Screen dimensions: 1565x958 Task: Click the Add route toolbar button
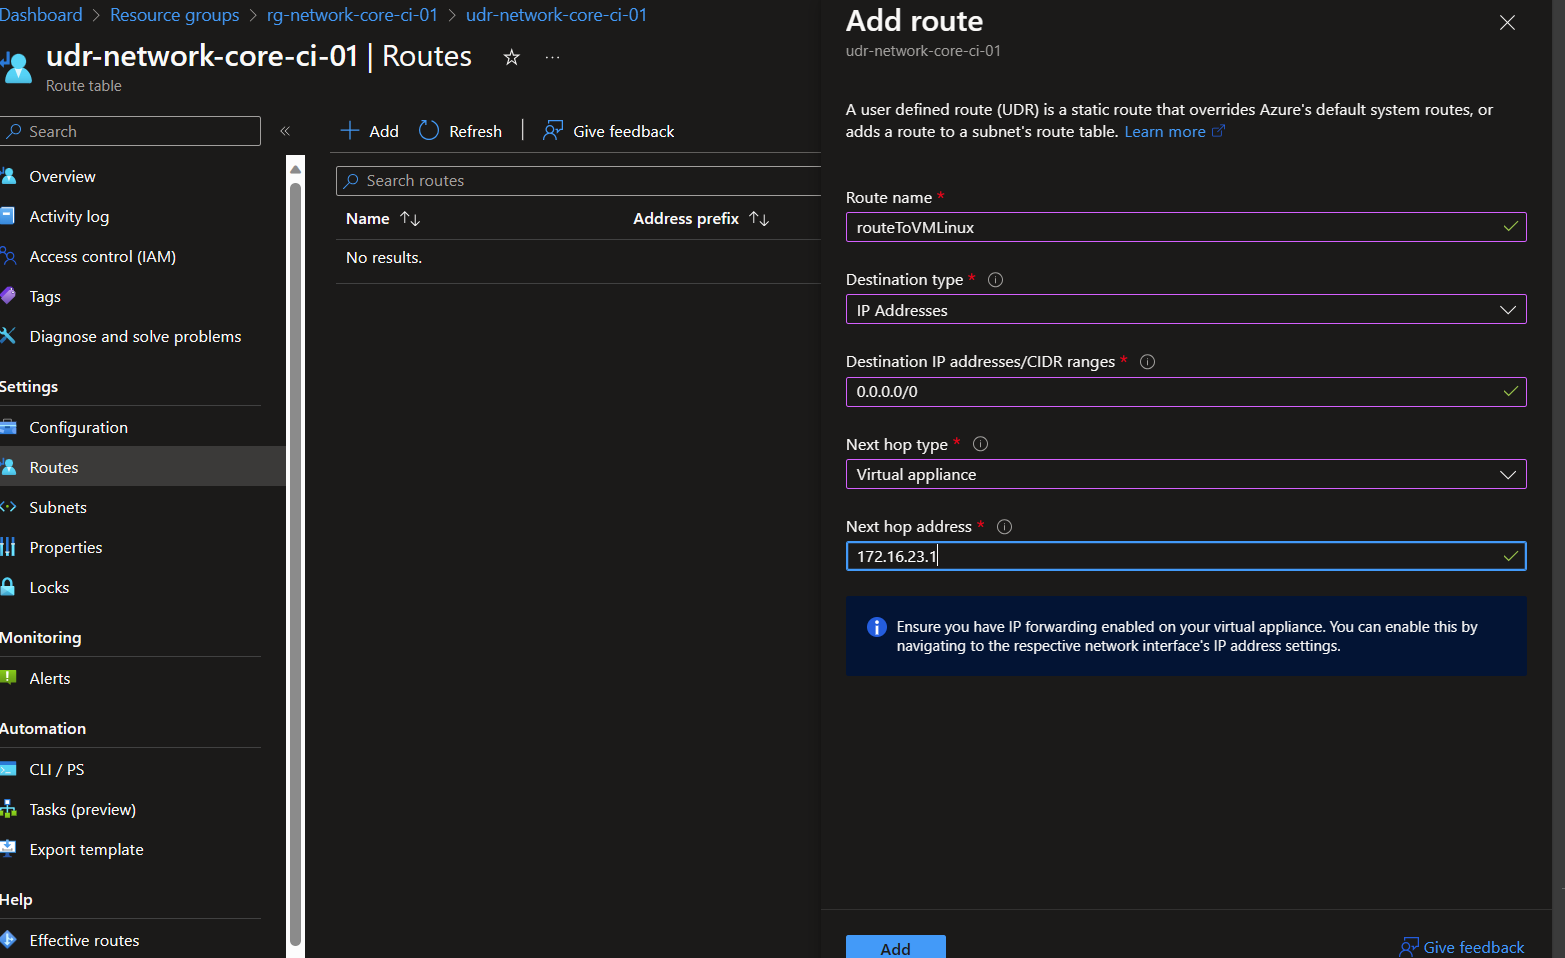tap(369, 131)
